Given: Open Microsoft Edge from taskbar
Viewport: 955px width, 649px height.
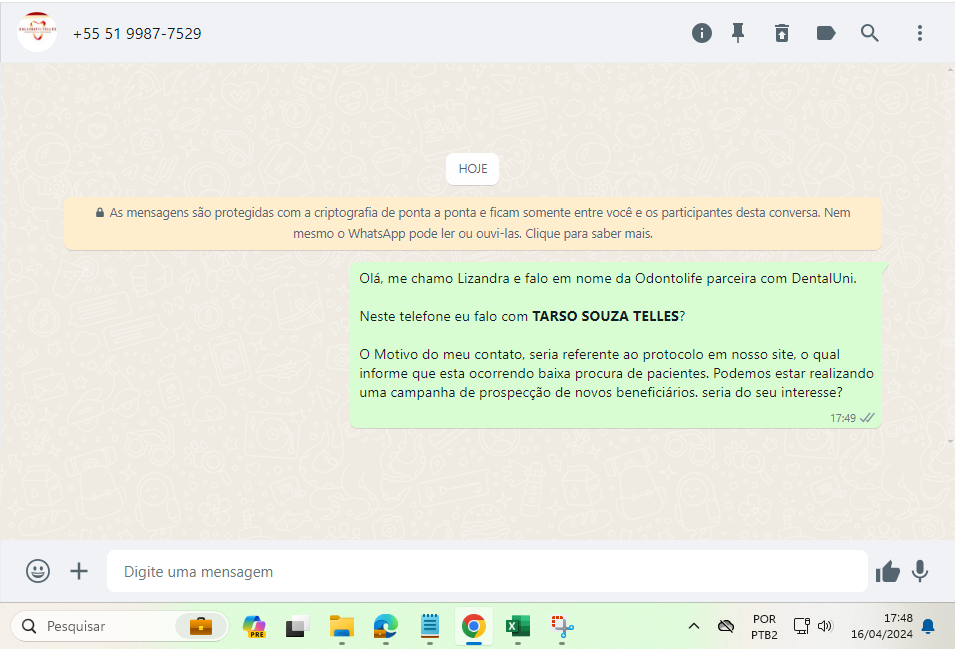Looking at the screenshot, I should point(386,626).
